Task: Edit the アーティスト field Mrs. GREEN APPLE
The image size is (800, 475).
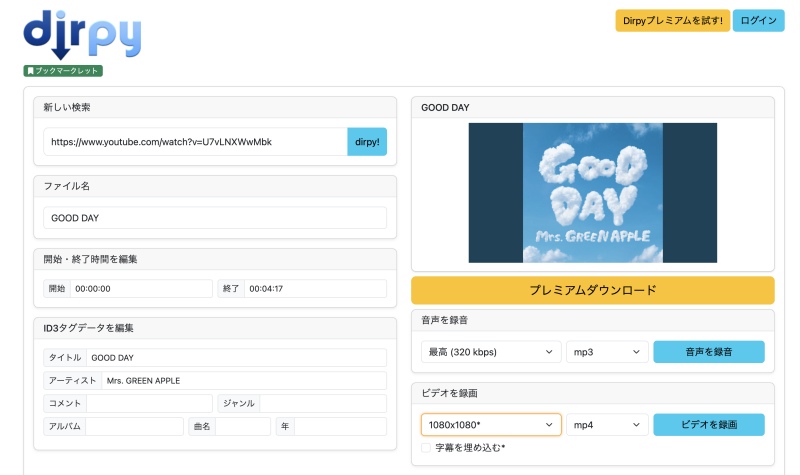Action: 244,381
